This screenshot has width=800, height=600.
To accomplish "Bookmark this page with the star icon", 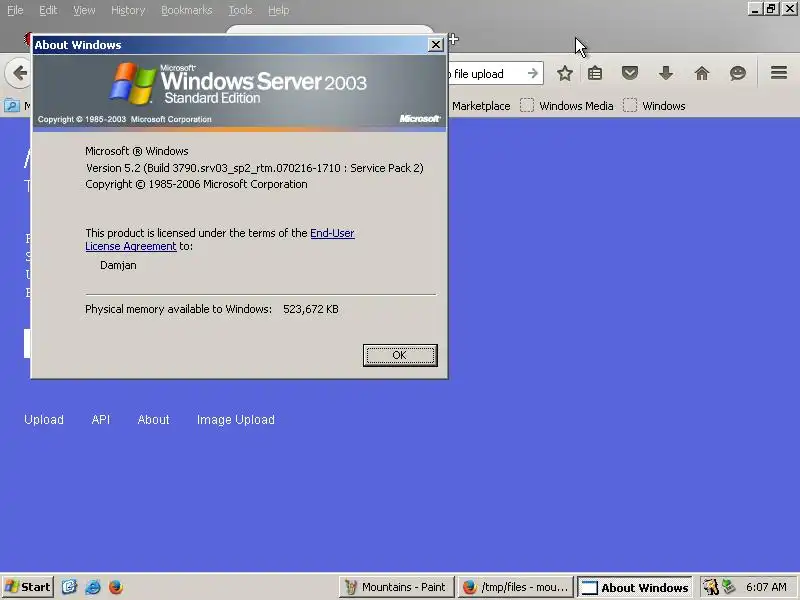I will coord(564,73).
